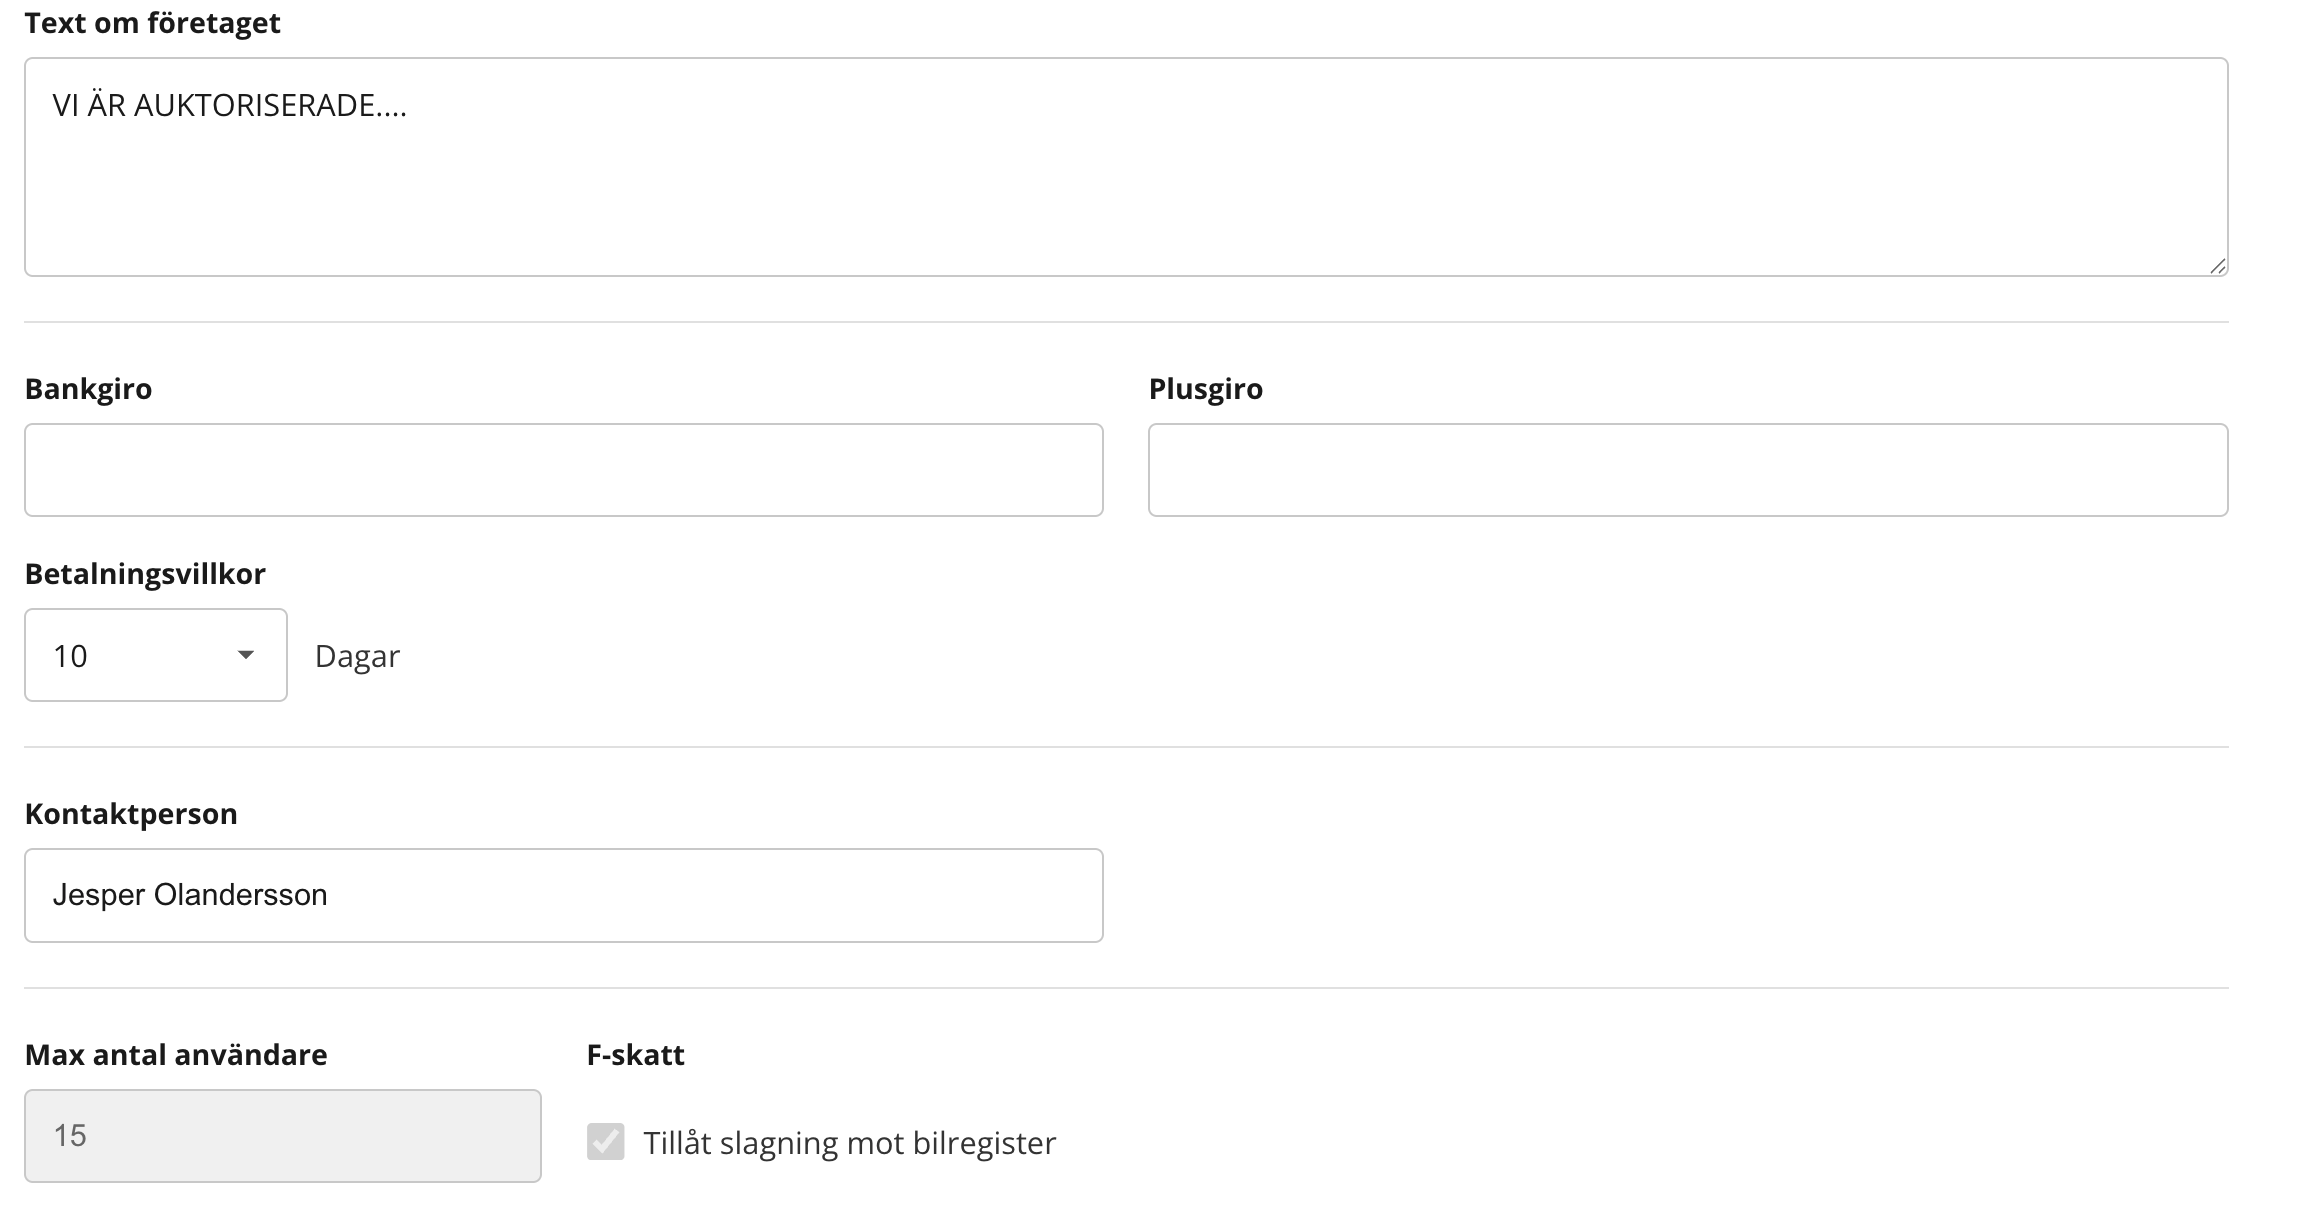The height and width of the screenshot is (1216, 2300).
Task: Open the Betalningsvillkor days dropdown showing 10
Action: (155, 655)
